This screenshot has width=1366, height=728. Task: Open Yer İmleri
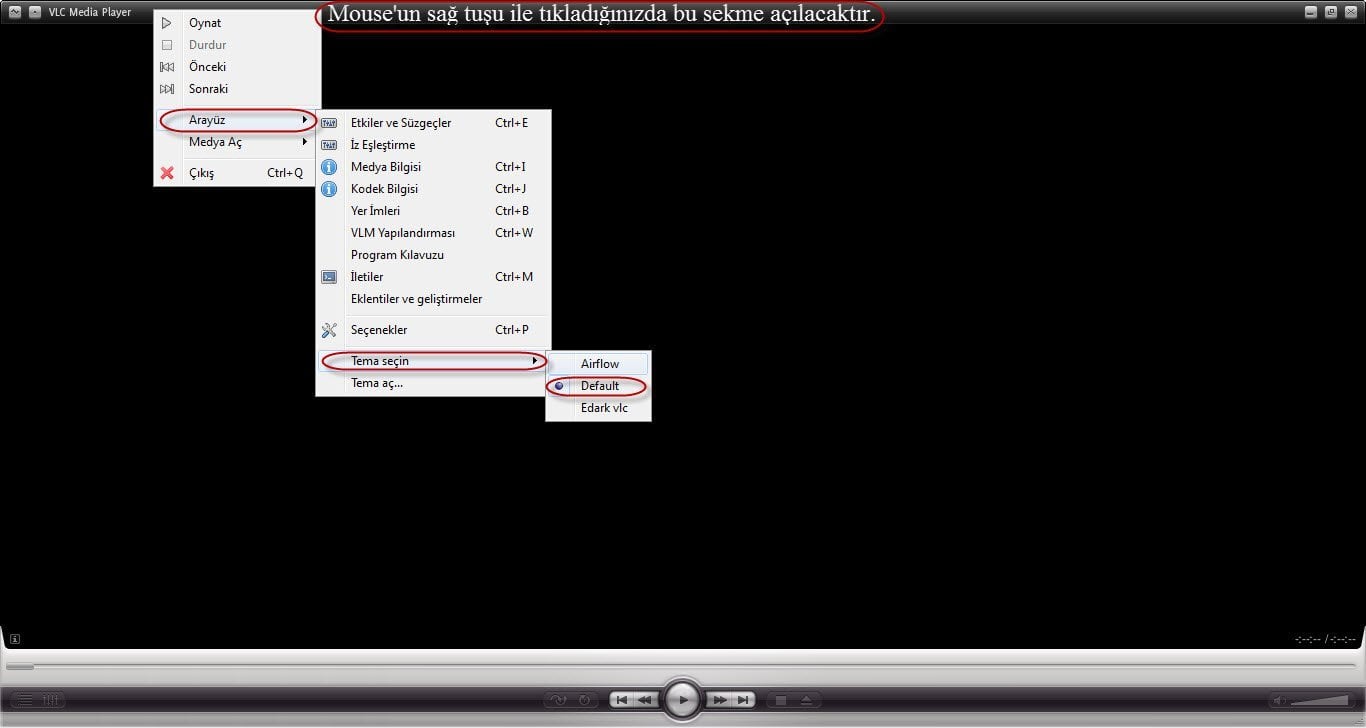433,211
